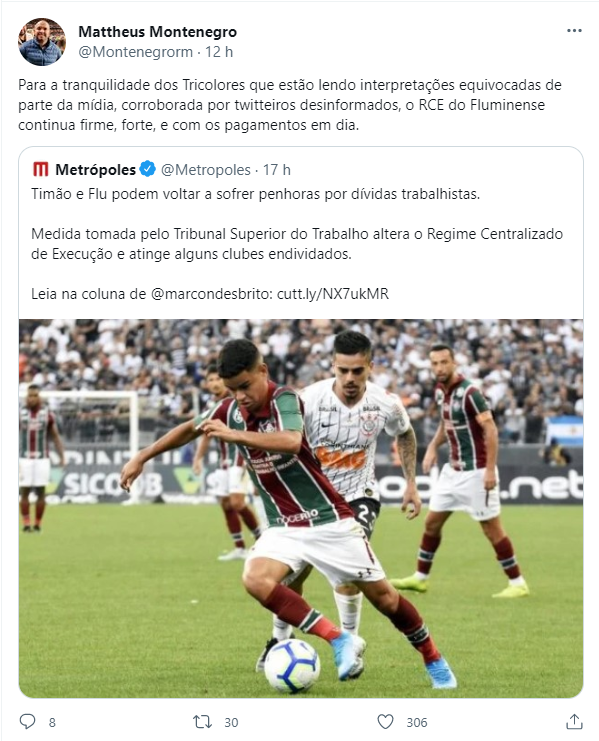This screenshot has height=741, width=599.
Task: Open the share upload icon
Action: pyautogui.click(x=574, y=722)
